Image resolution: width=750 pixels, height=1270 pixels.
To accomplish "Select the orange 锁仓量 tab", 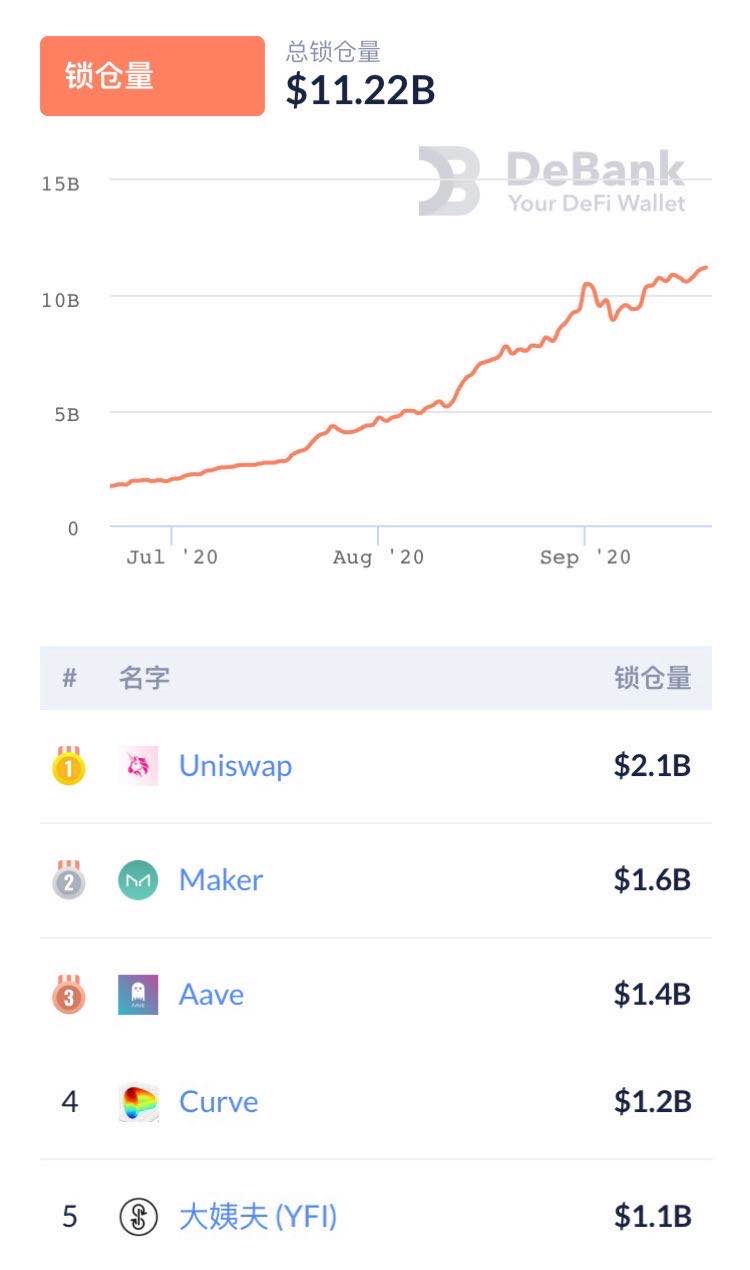I will (x=152, y=76).
